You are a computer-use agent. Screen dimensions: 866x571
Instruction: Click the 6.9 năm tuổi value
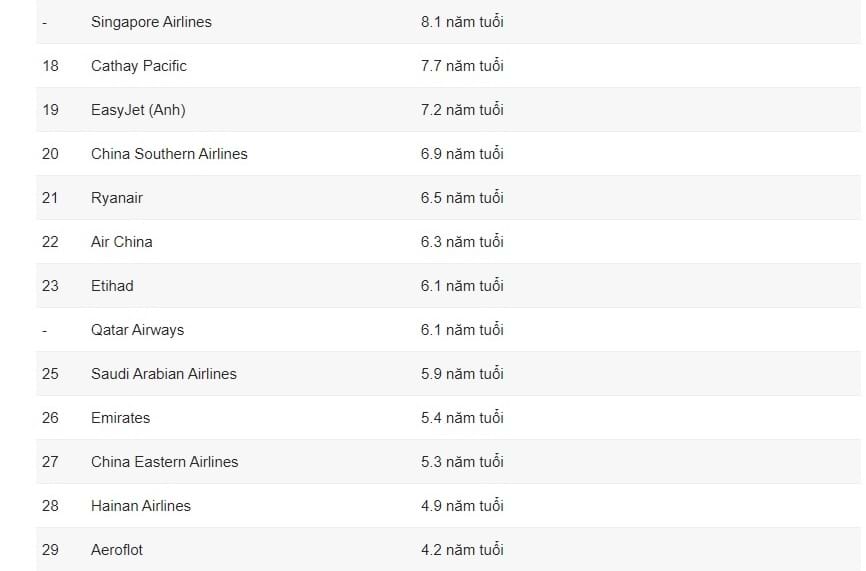[x=462, y=154]
